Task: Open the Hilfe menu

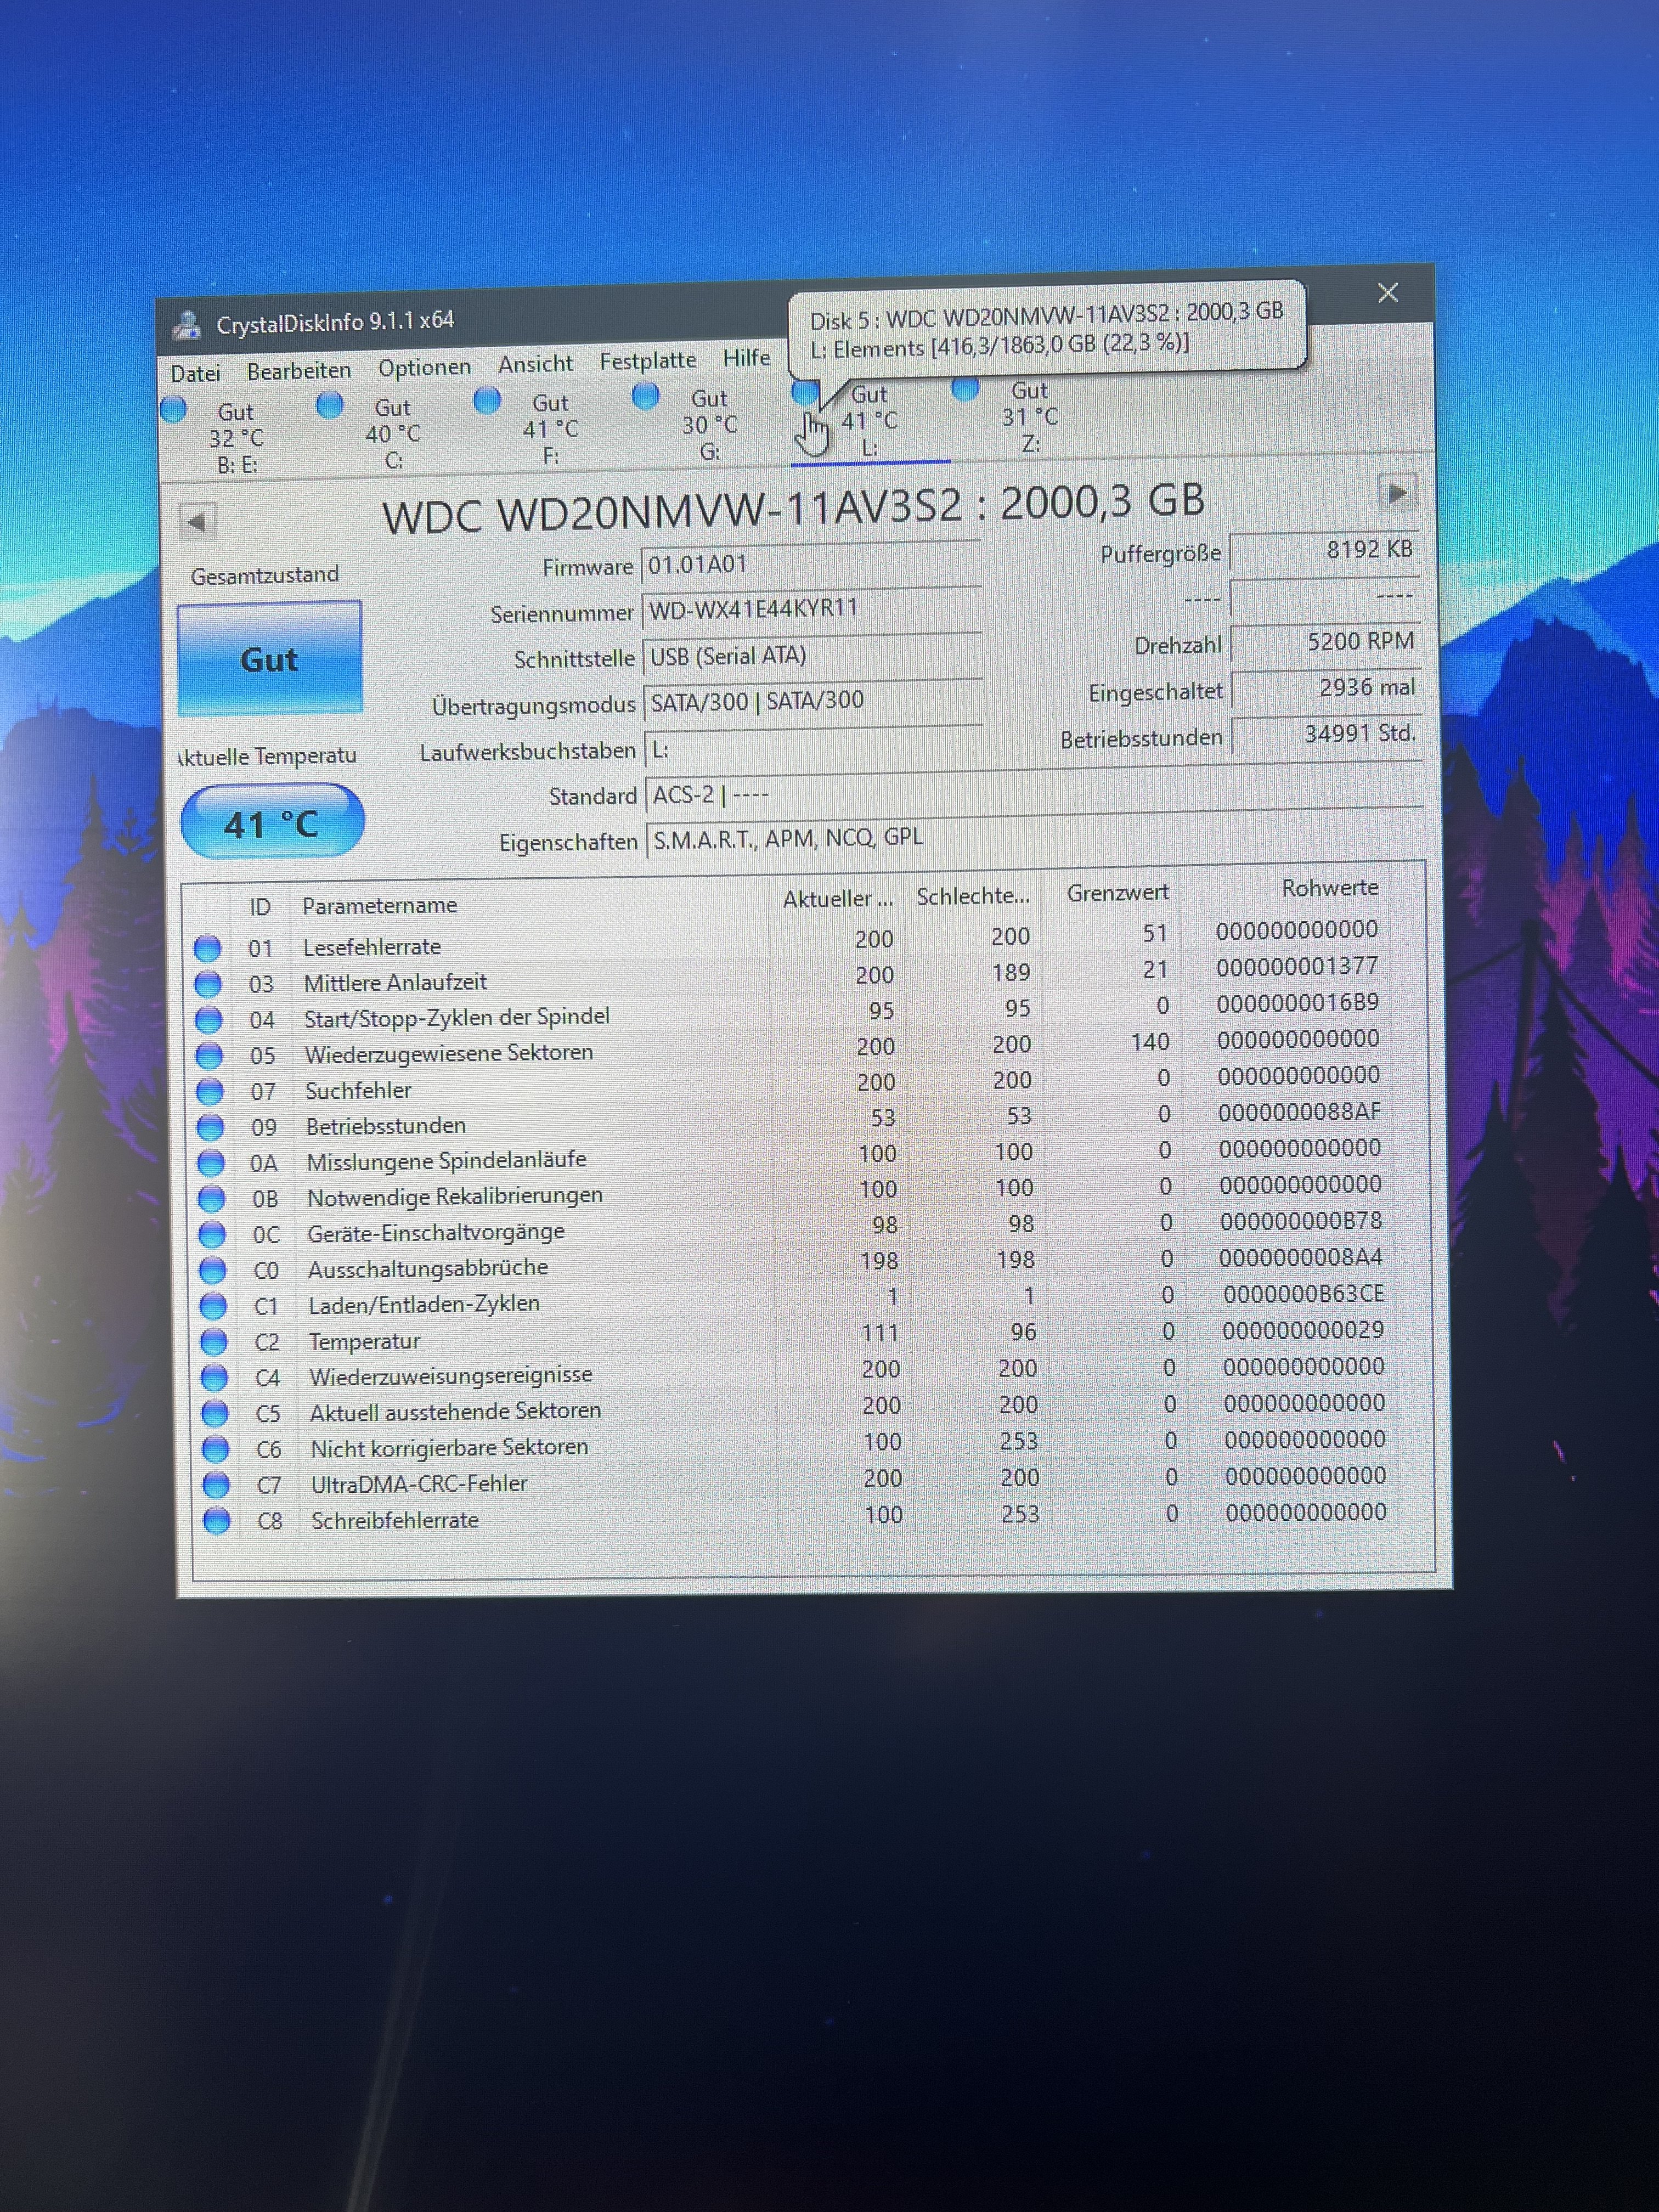Action: pyautogui.click(x=746, y=358)
